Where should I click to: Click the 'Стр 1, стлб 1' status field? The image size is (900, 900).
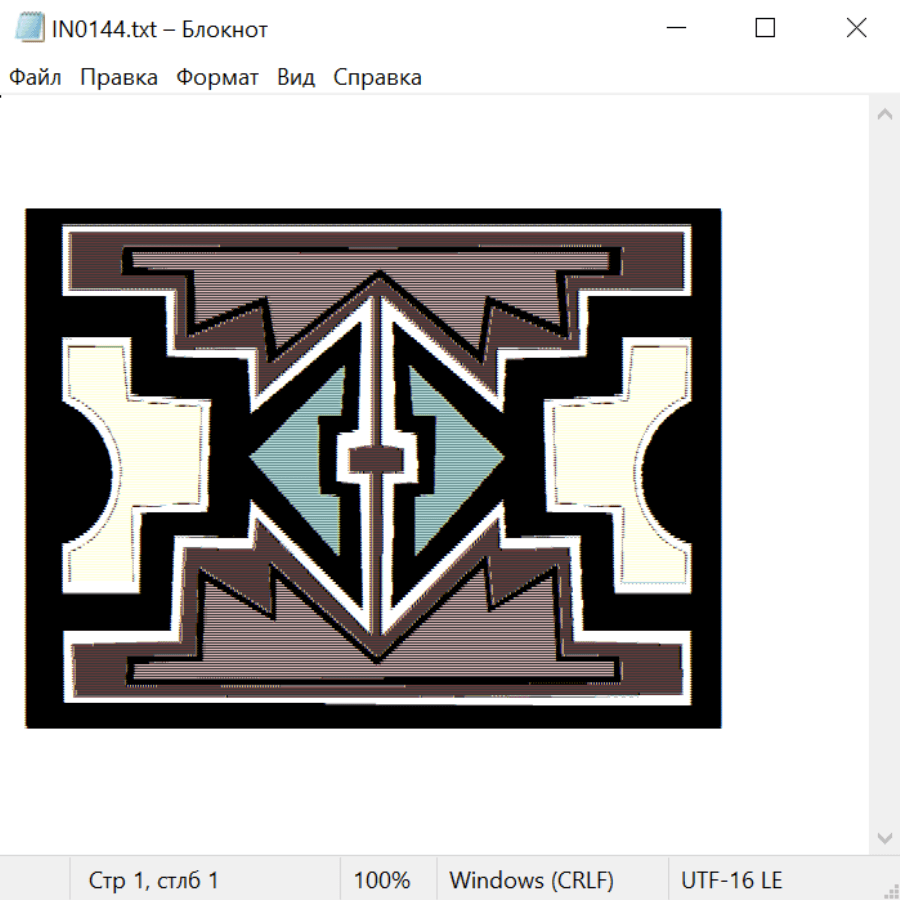coord(153,880)
